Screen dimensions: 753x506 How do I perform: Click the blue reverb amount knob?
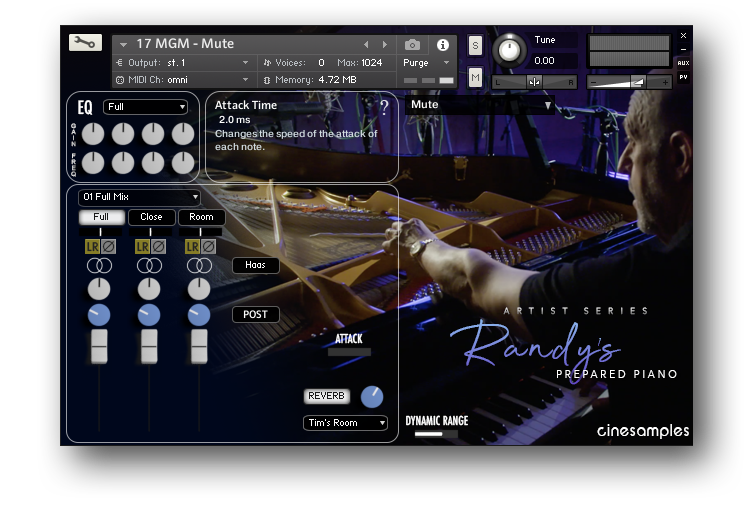[x=372, y=397]
